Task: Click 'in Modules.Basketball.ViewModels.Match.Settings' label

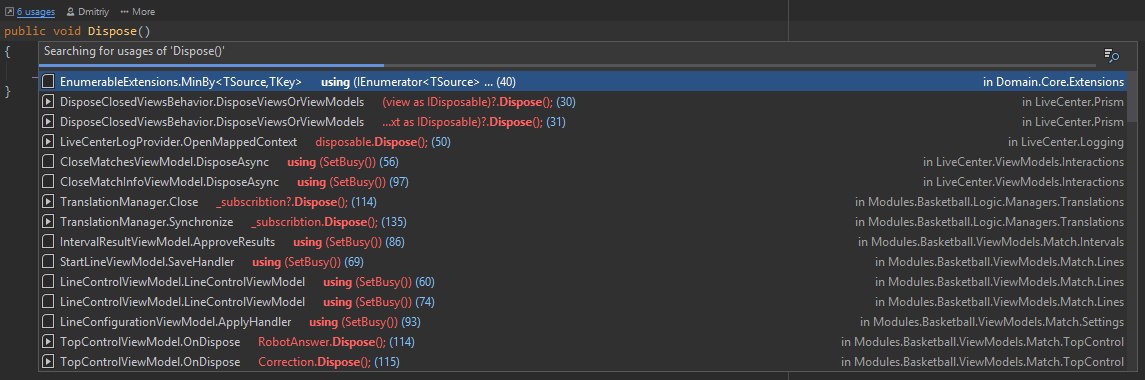Action: (x=992, y=322)
